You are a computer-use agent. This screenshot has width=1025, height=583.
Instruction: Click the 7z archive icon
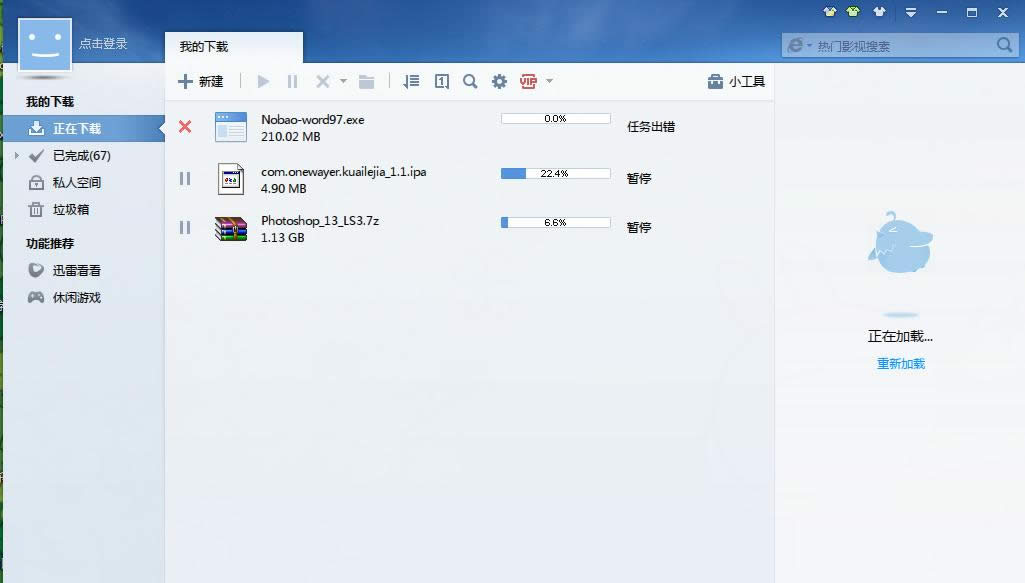tap(231, 228)
